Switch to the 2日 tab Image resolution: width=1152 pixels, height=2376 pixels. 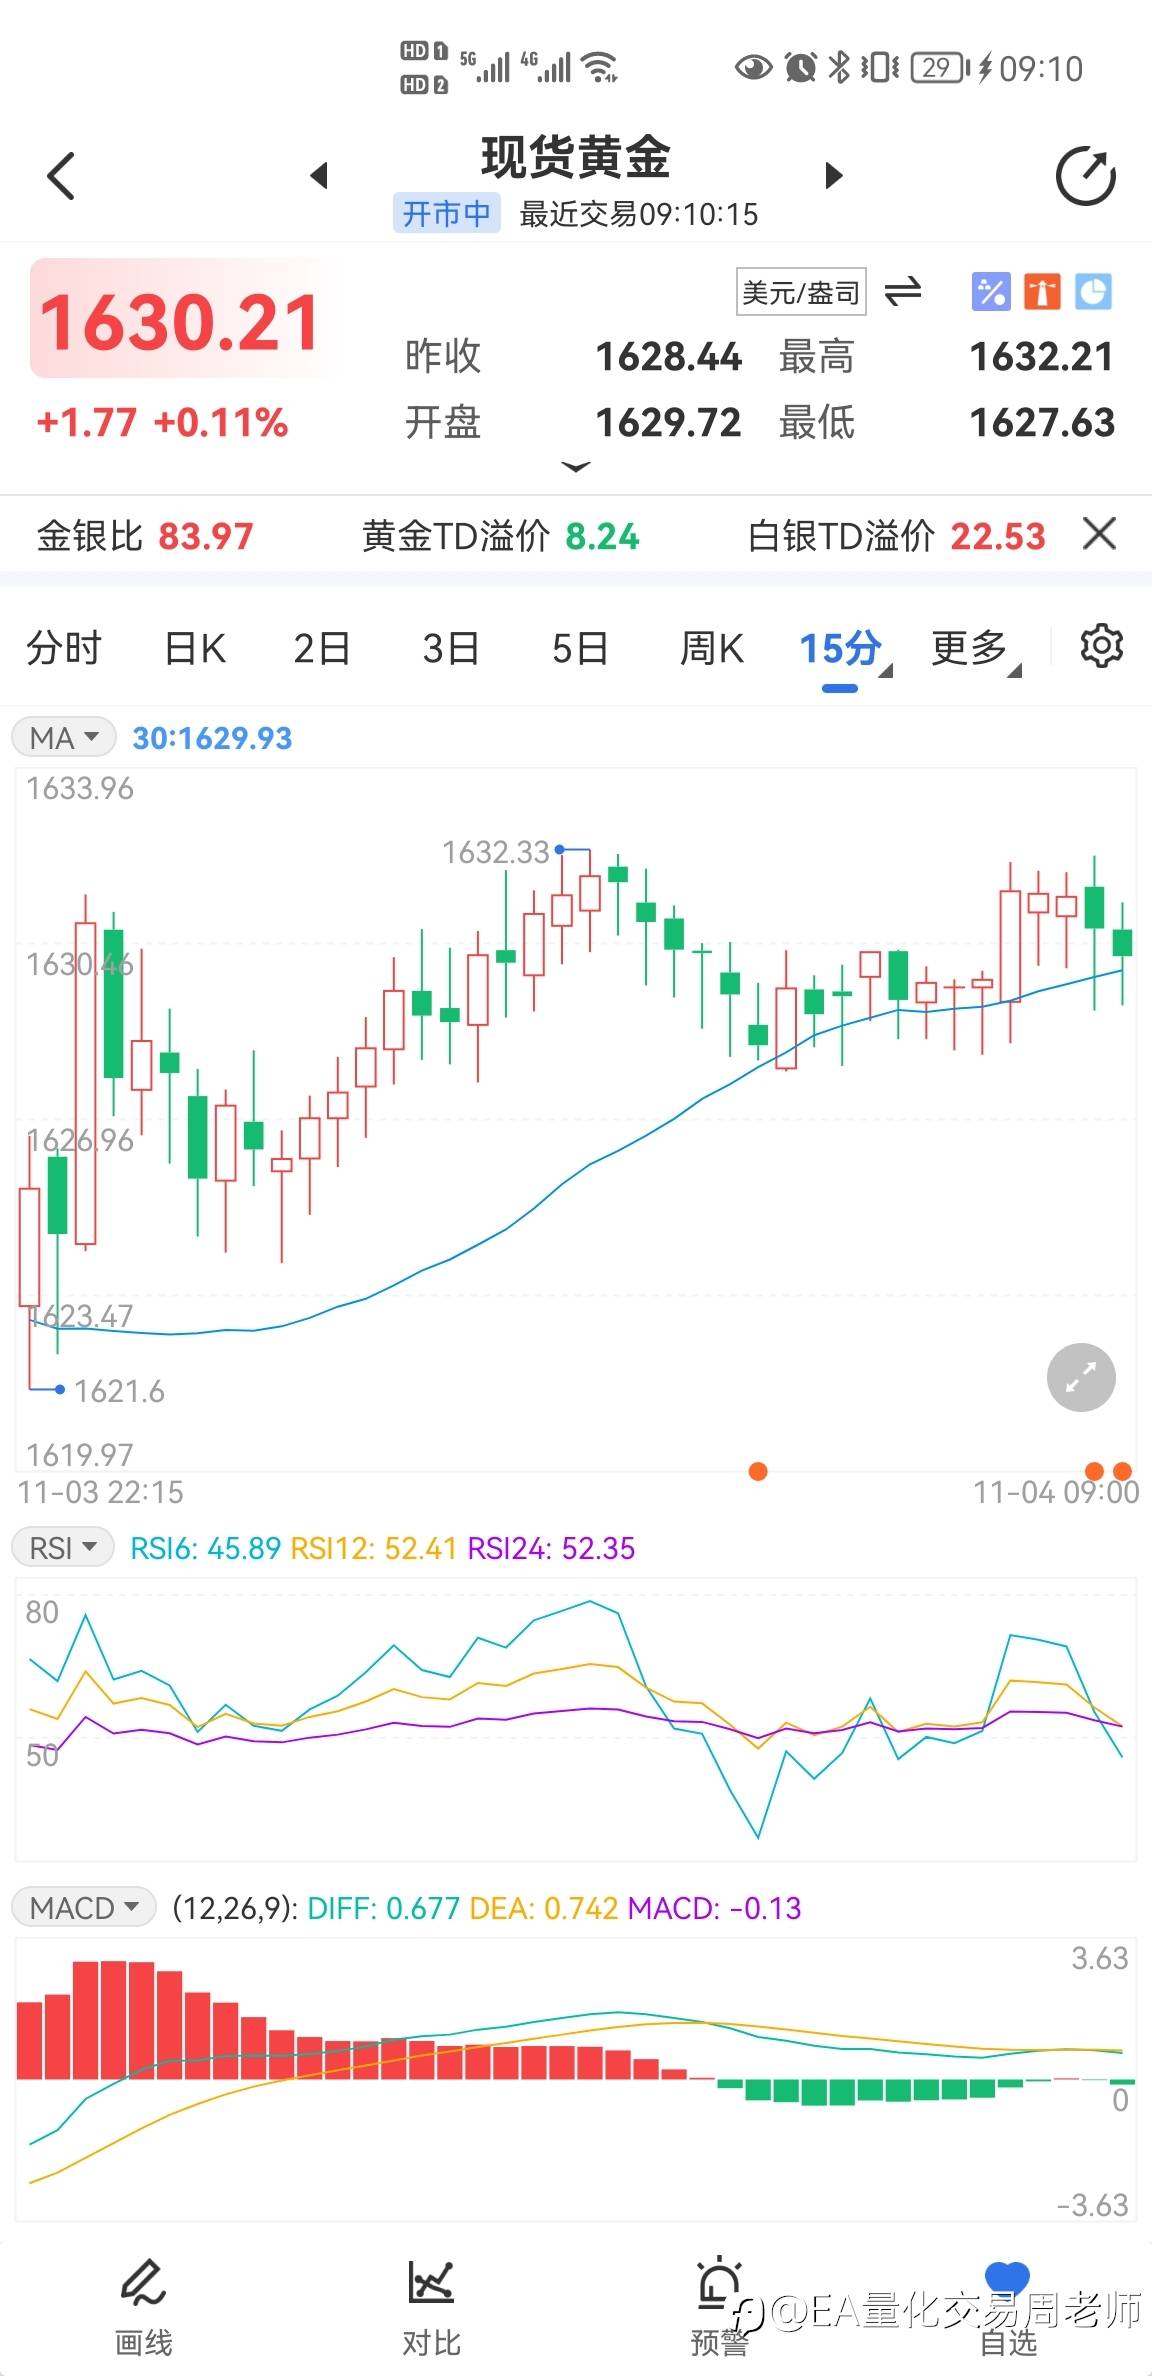pyautogui.click(x=321, y=648)
